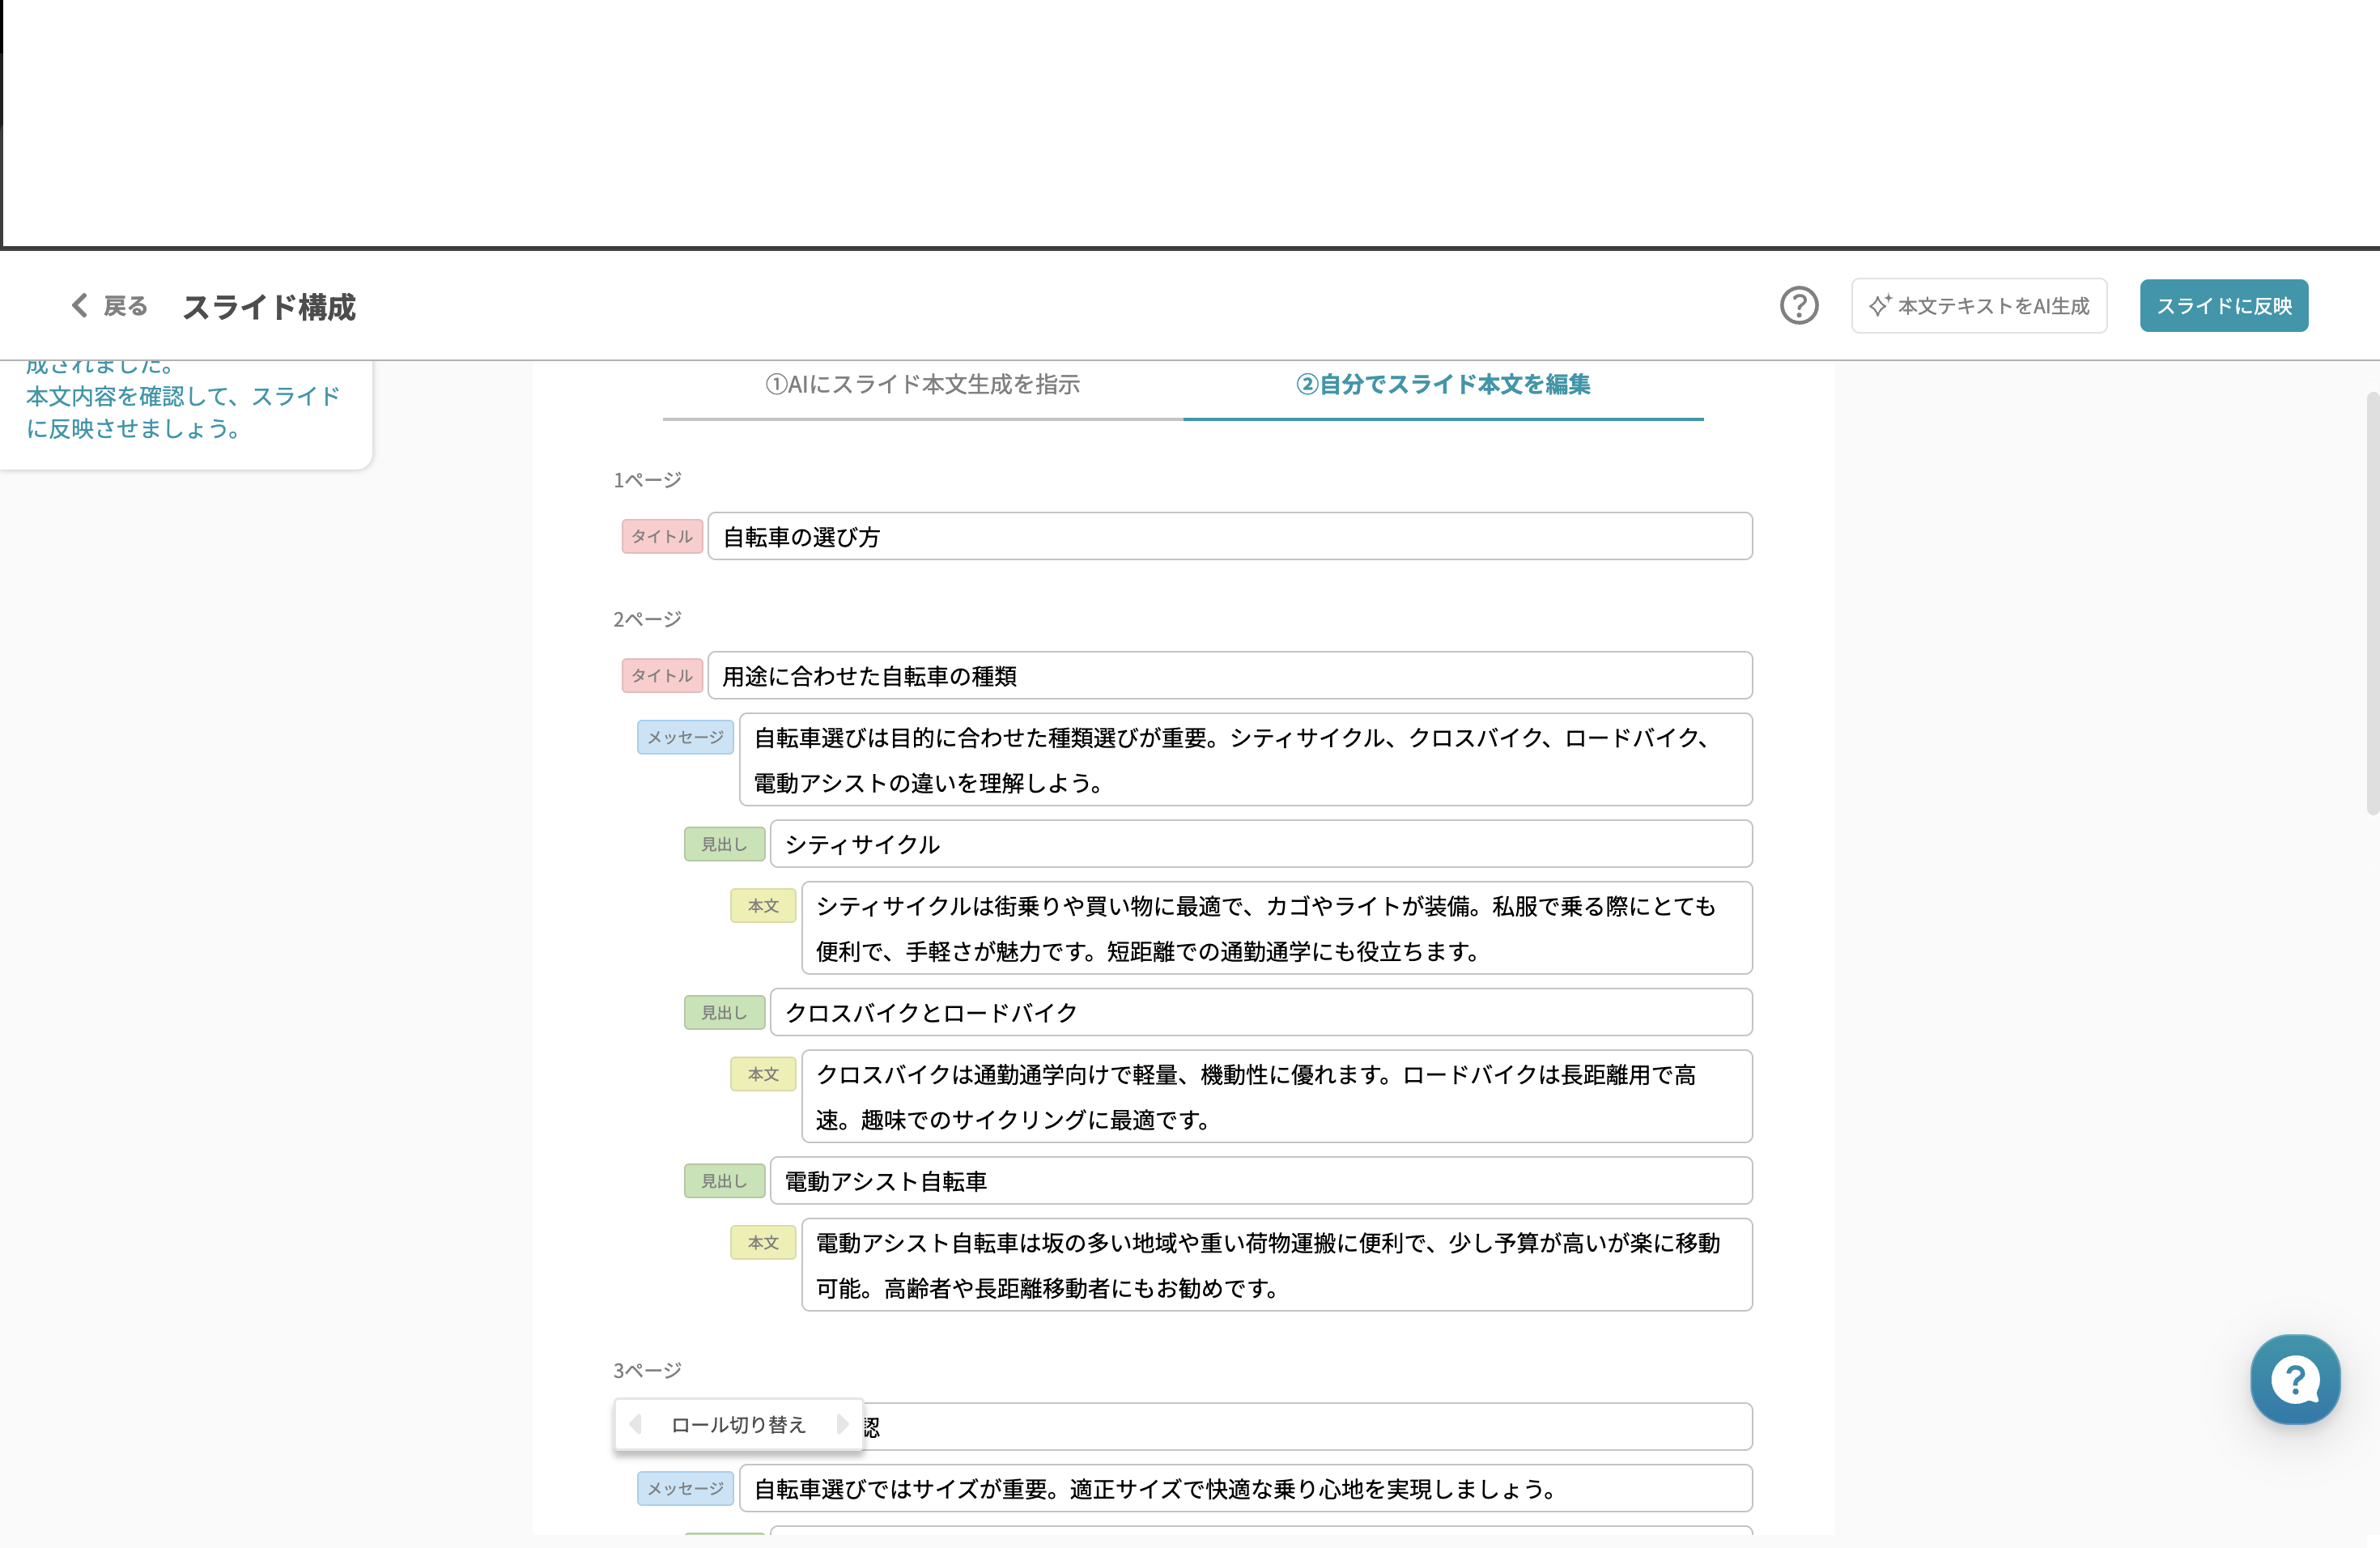Click the 戻る link at top left
The height and width of the screenshot is (1548, 2380).
pos(122,306)
